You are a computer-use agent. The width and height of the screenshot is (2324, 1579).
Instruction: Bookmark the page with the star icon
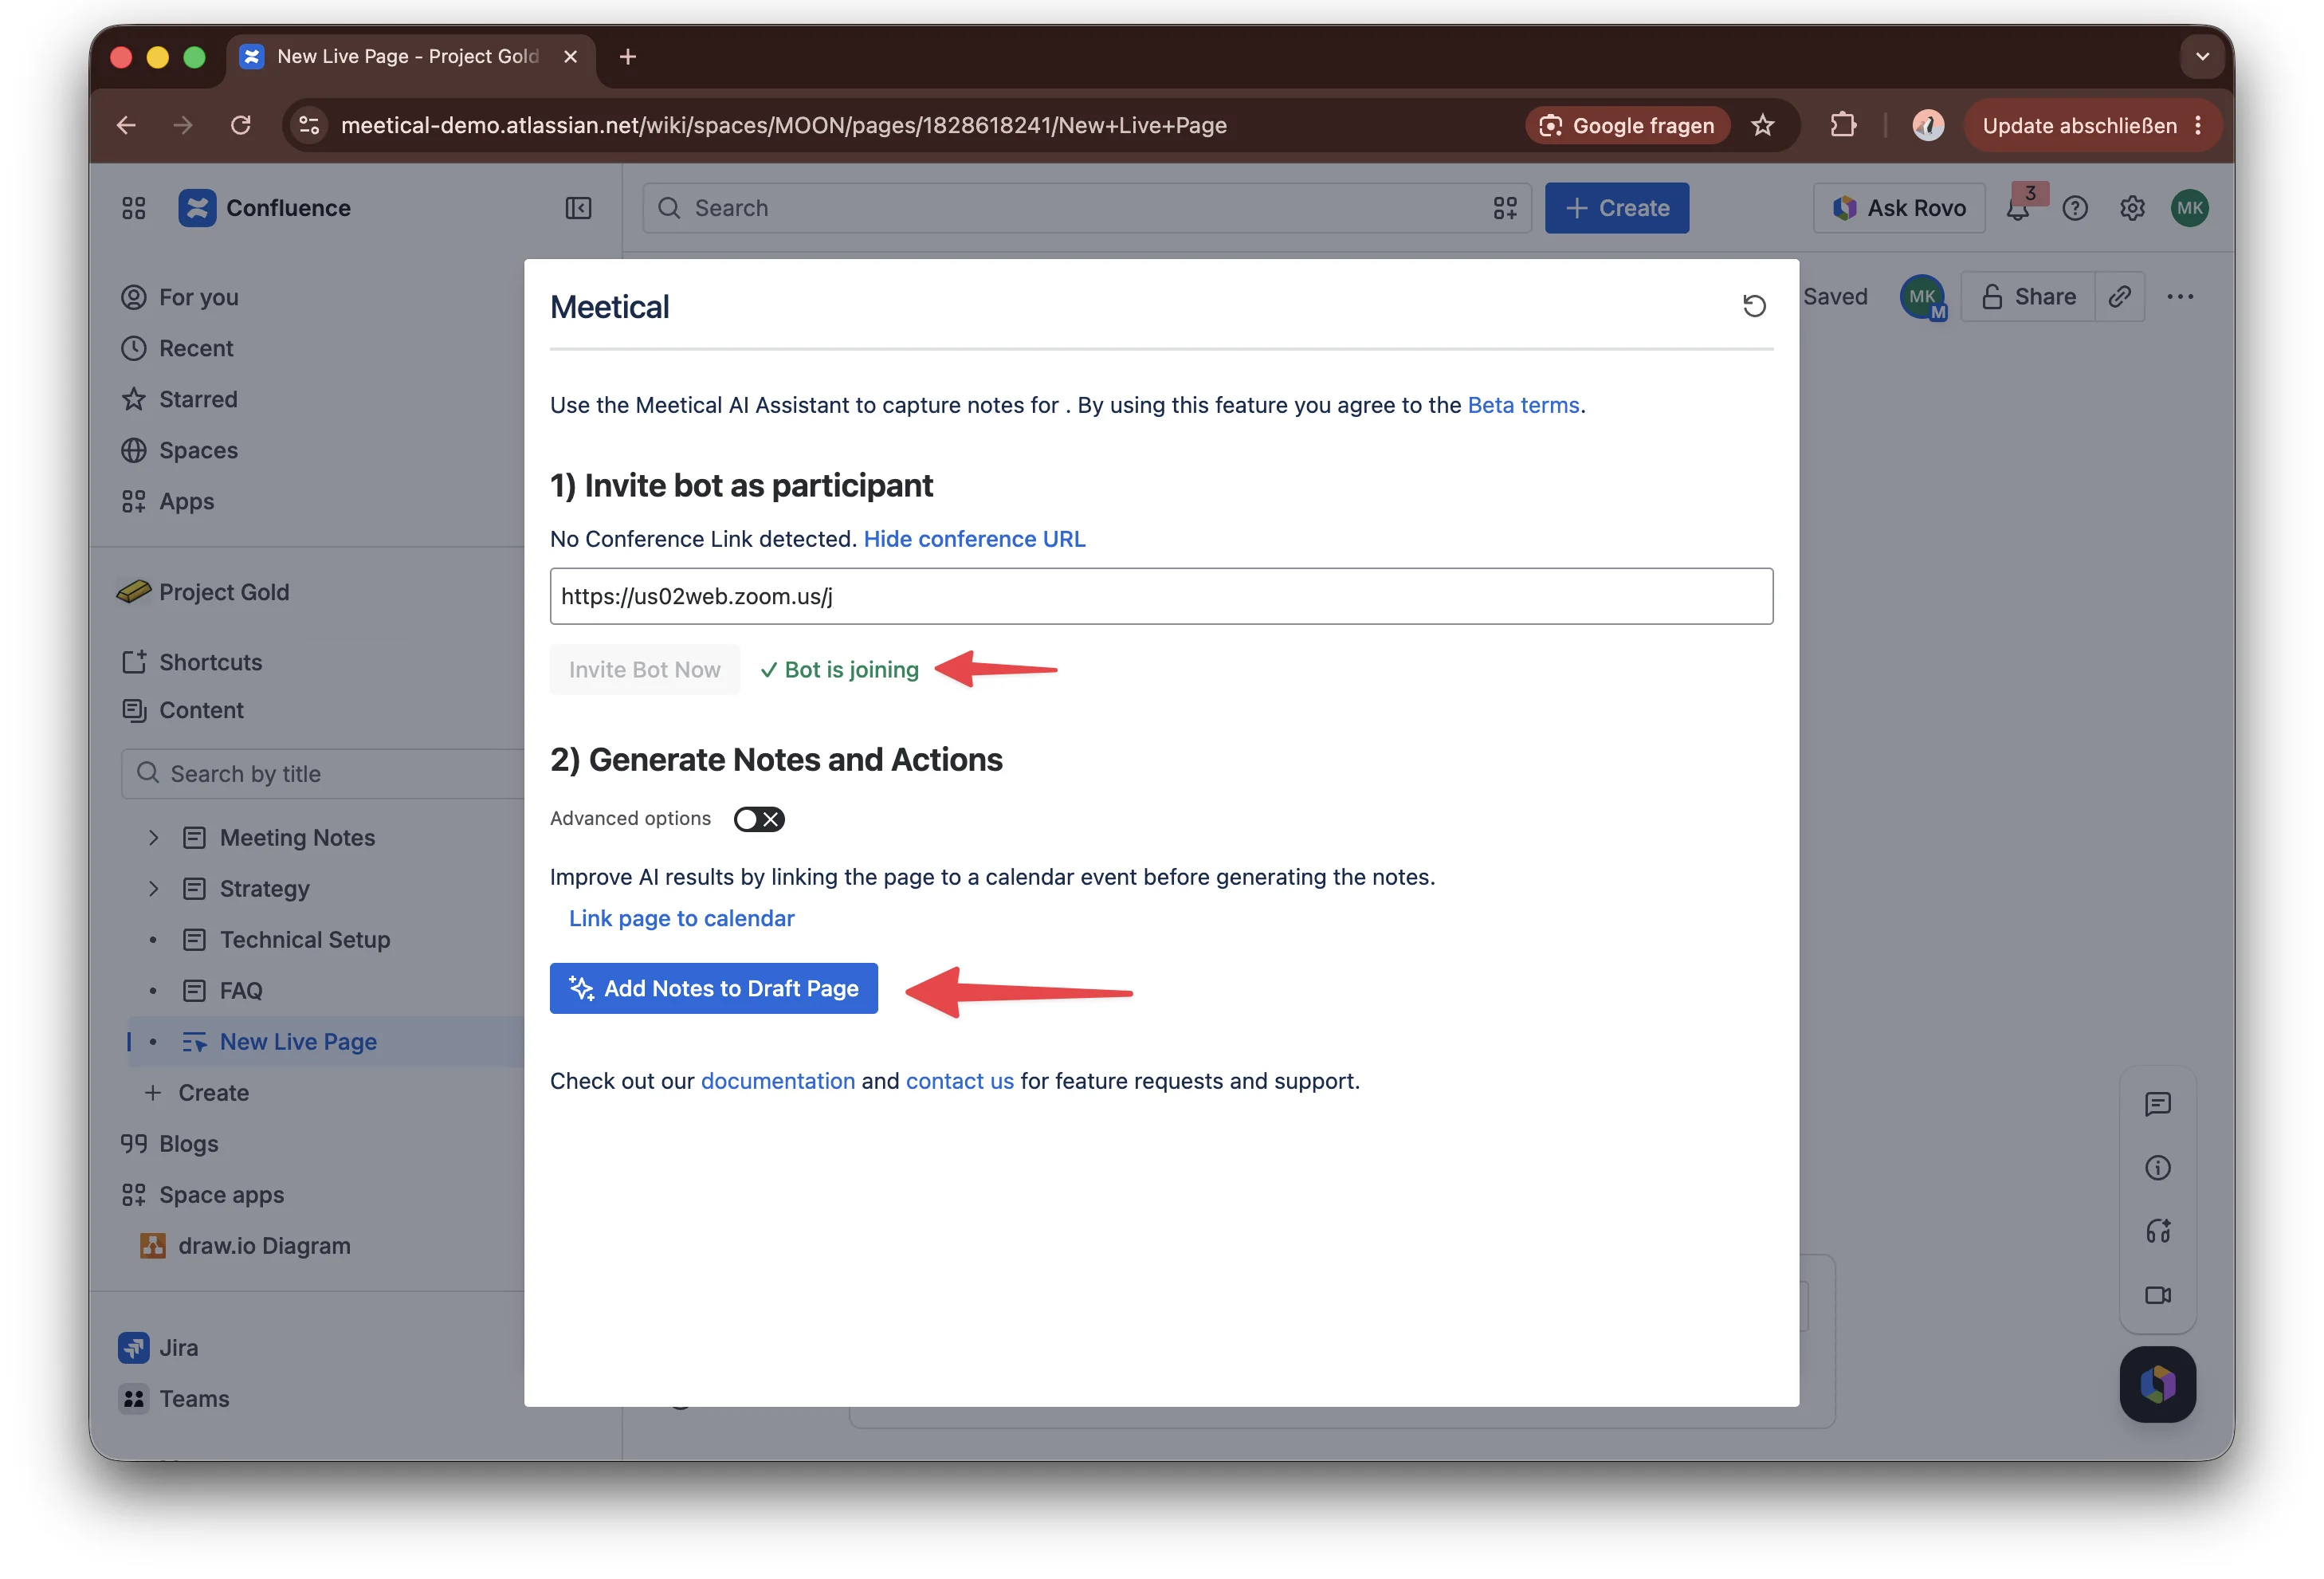tap(1762, 125)
